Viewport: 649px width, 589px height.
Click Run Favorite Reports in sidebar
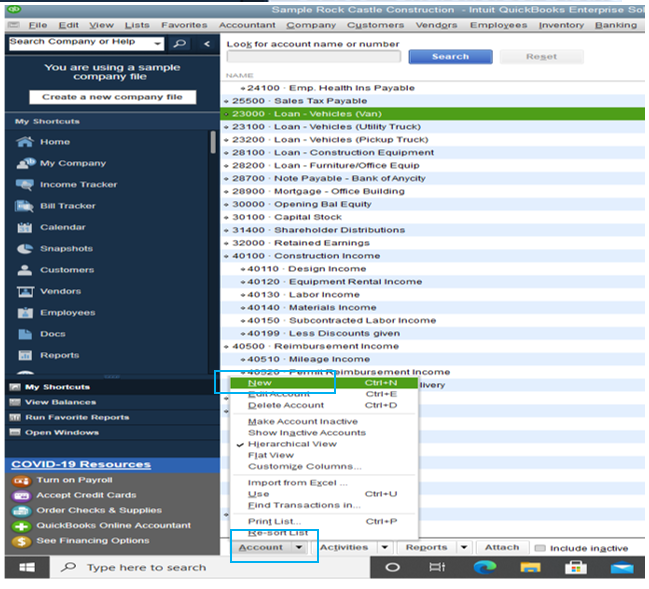click(77, 418)
